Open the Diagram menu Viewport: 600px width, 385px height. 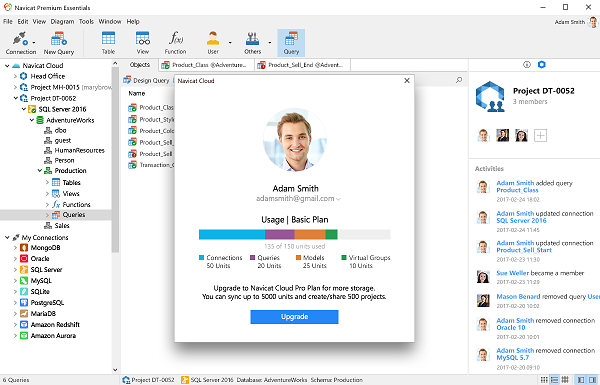(62, 21)
